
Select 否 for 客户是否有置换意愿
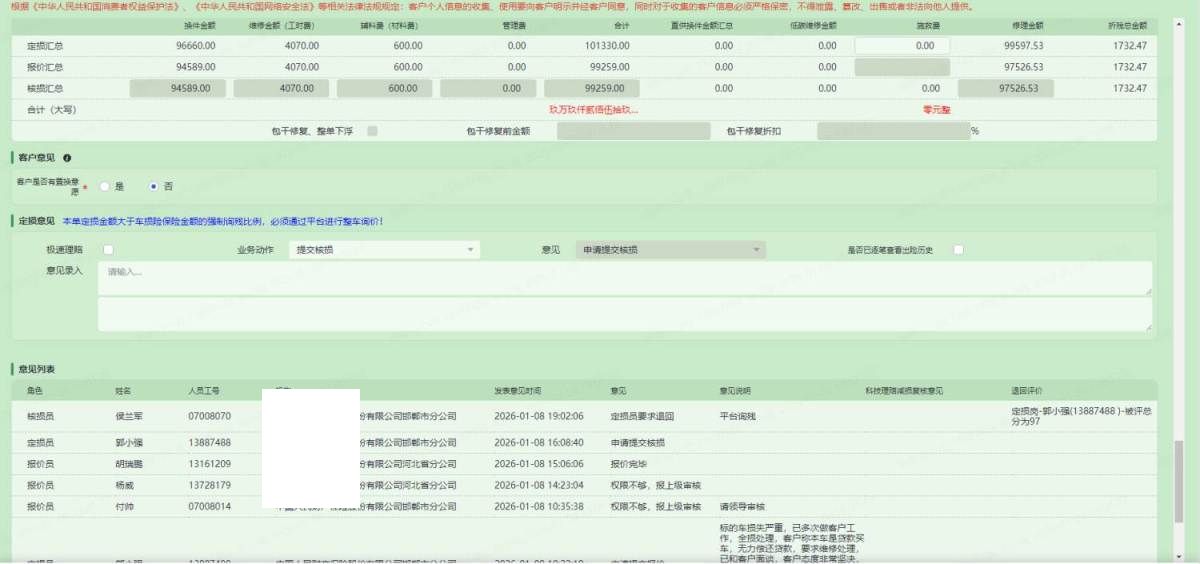tap(153, 186)
